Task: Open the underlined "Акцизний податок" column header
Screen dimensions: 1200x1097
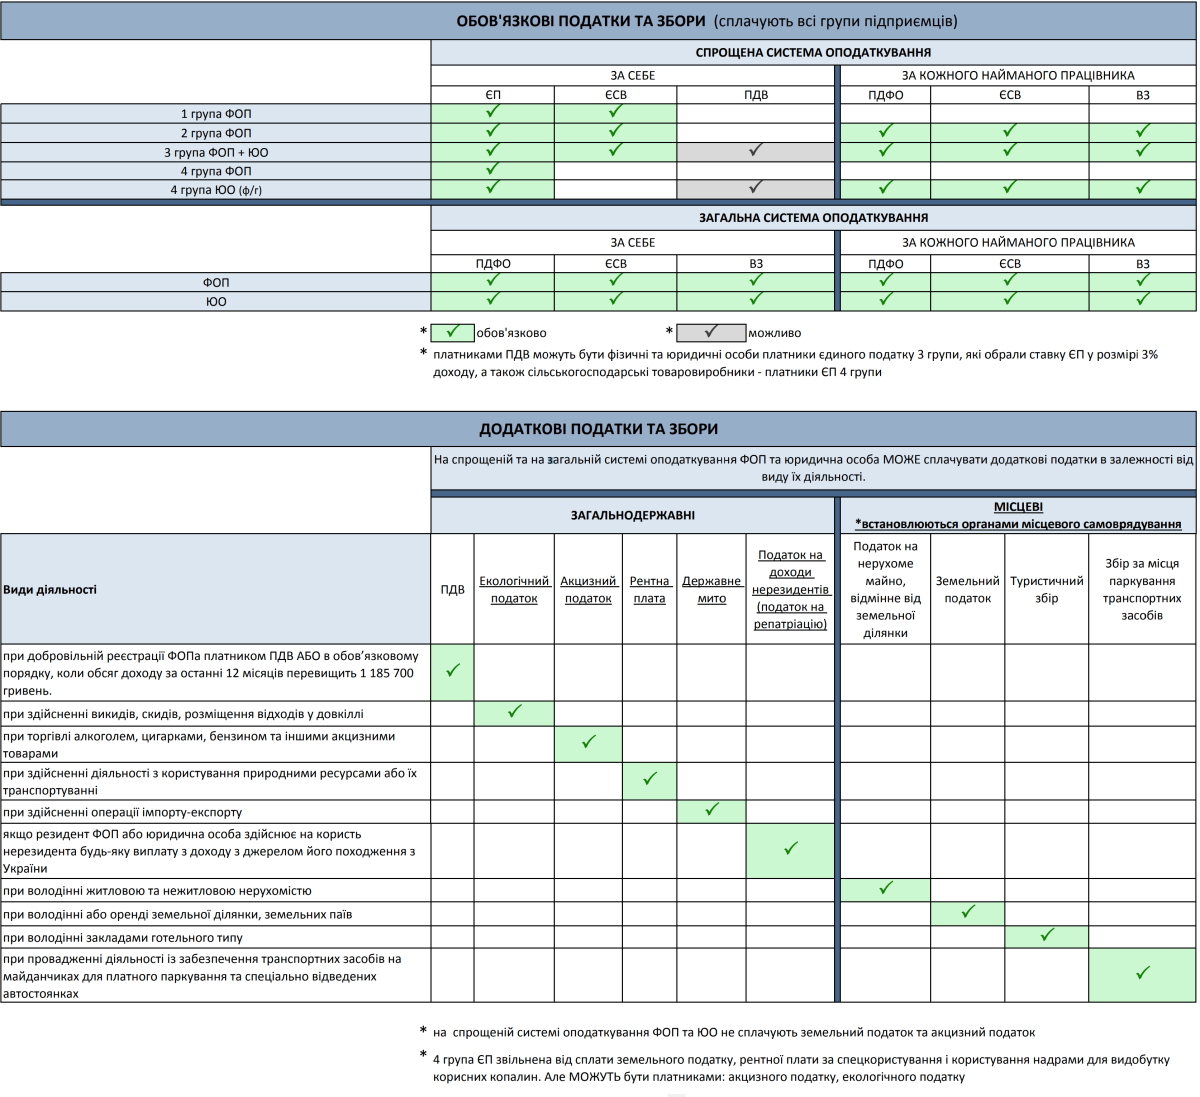Action: [588, 589]
